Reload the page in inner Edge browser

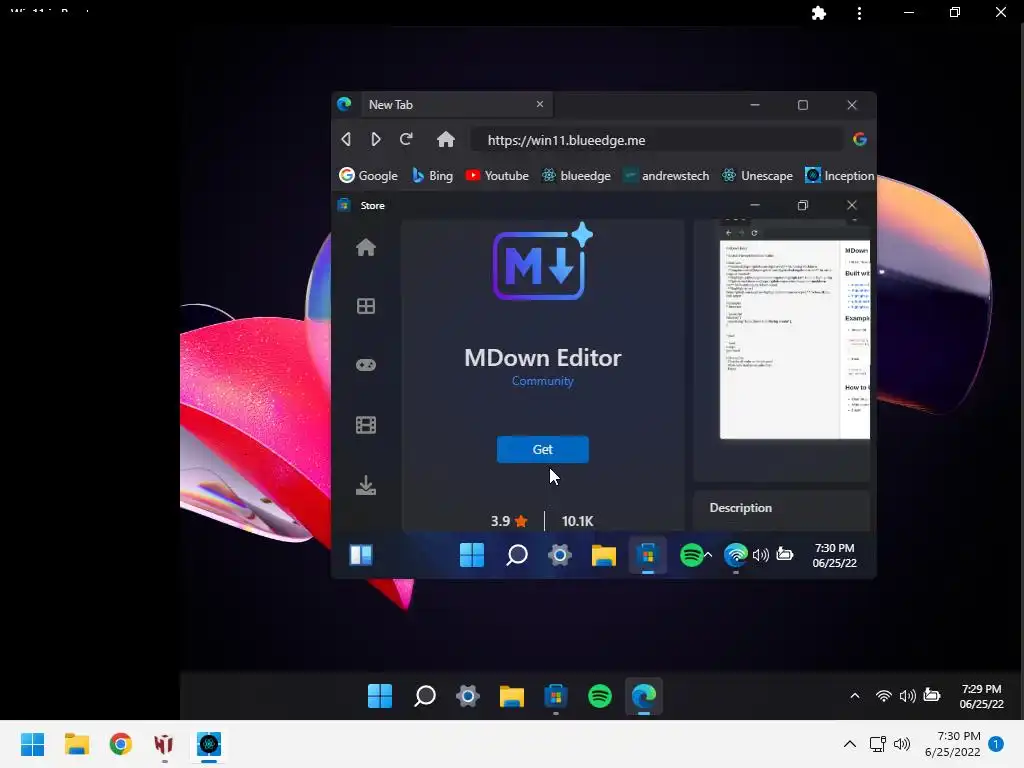pos(406,139)
